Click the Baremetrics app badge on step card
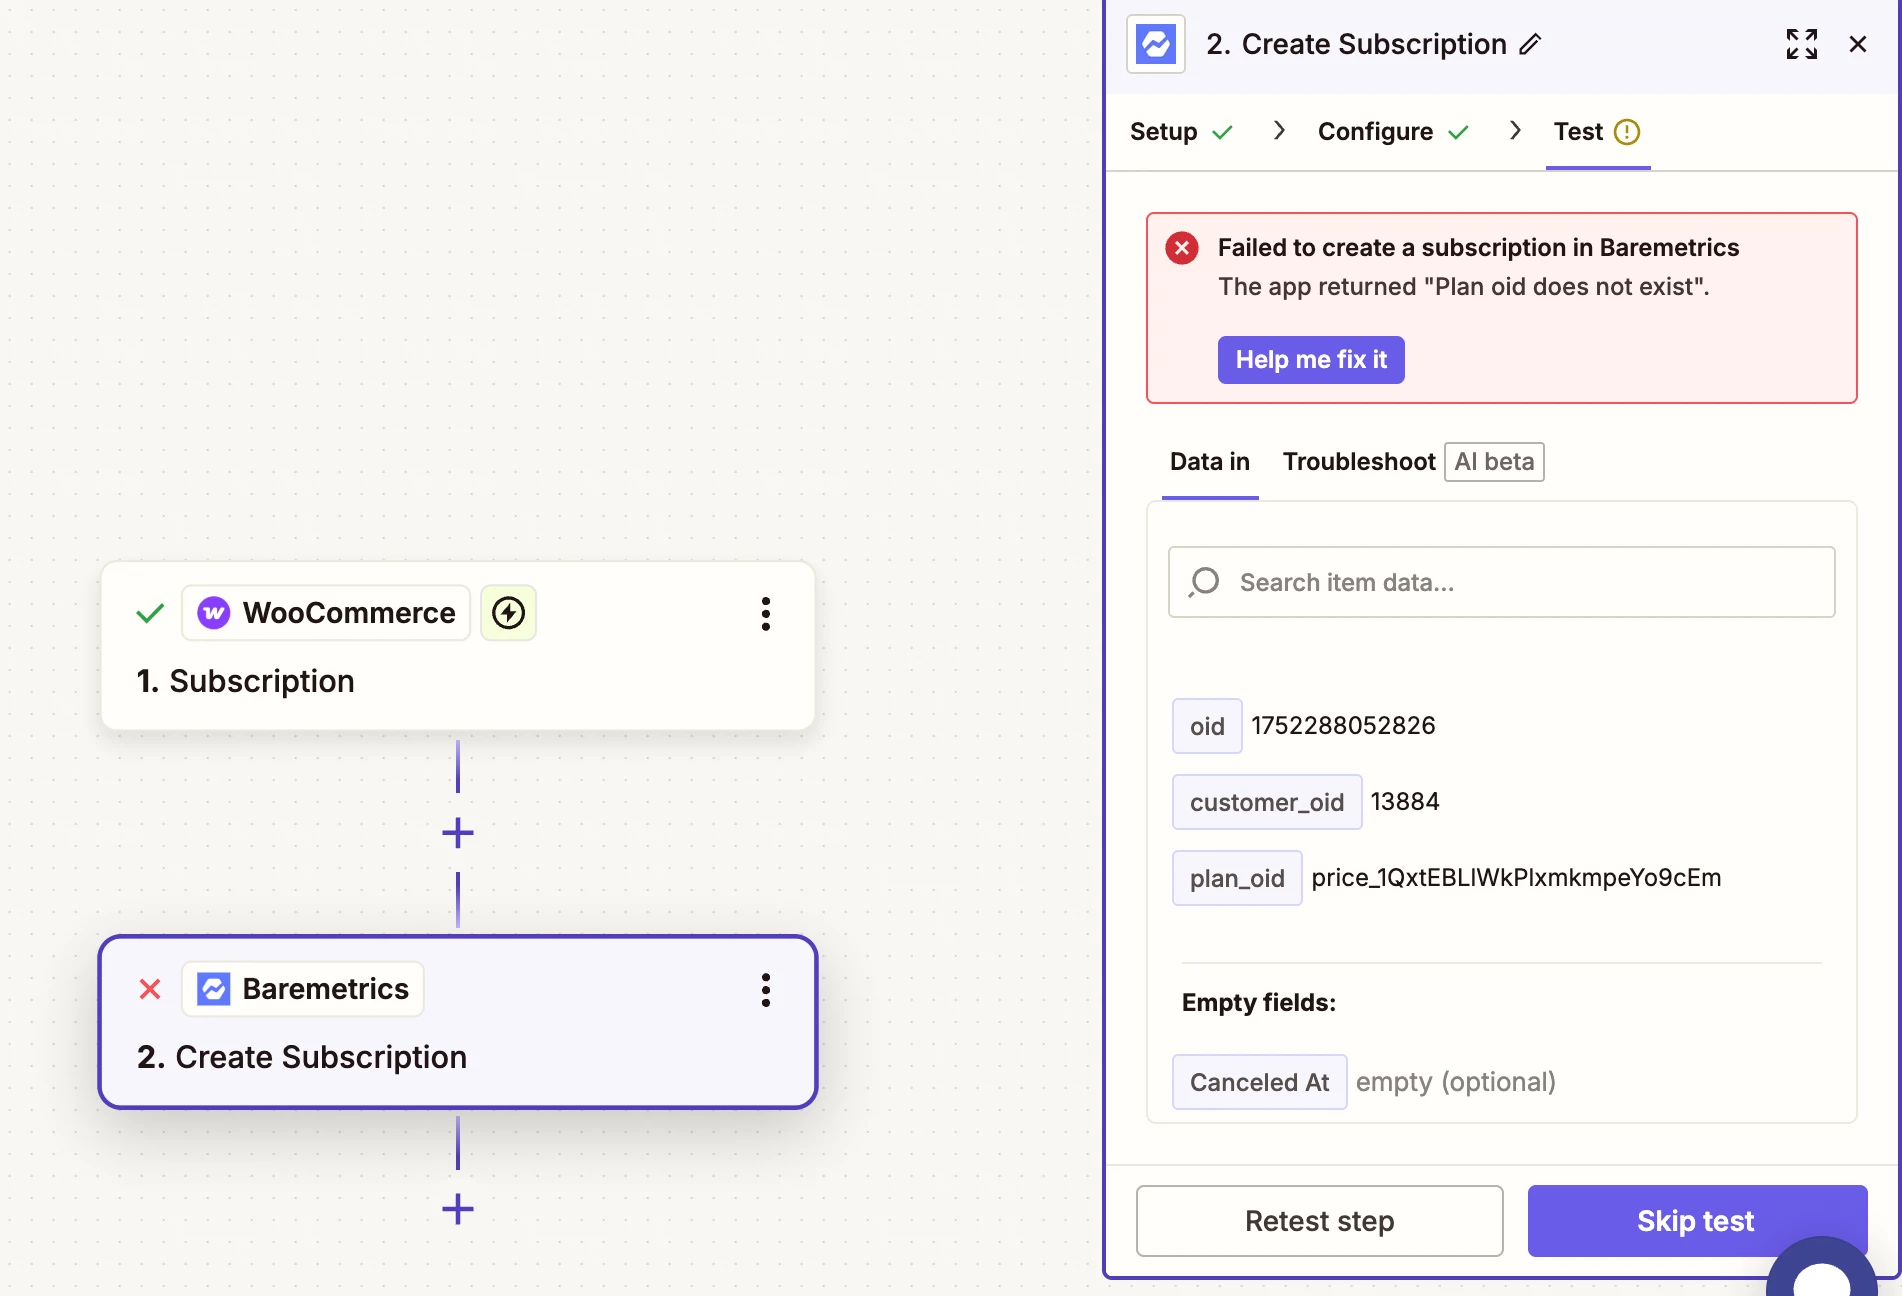 click(303, 989)
